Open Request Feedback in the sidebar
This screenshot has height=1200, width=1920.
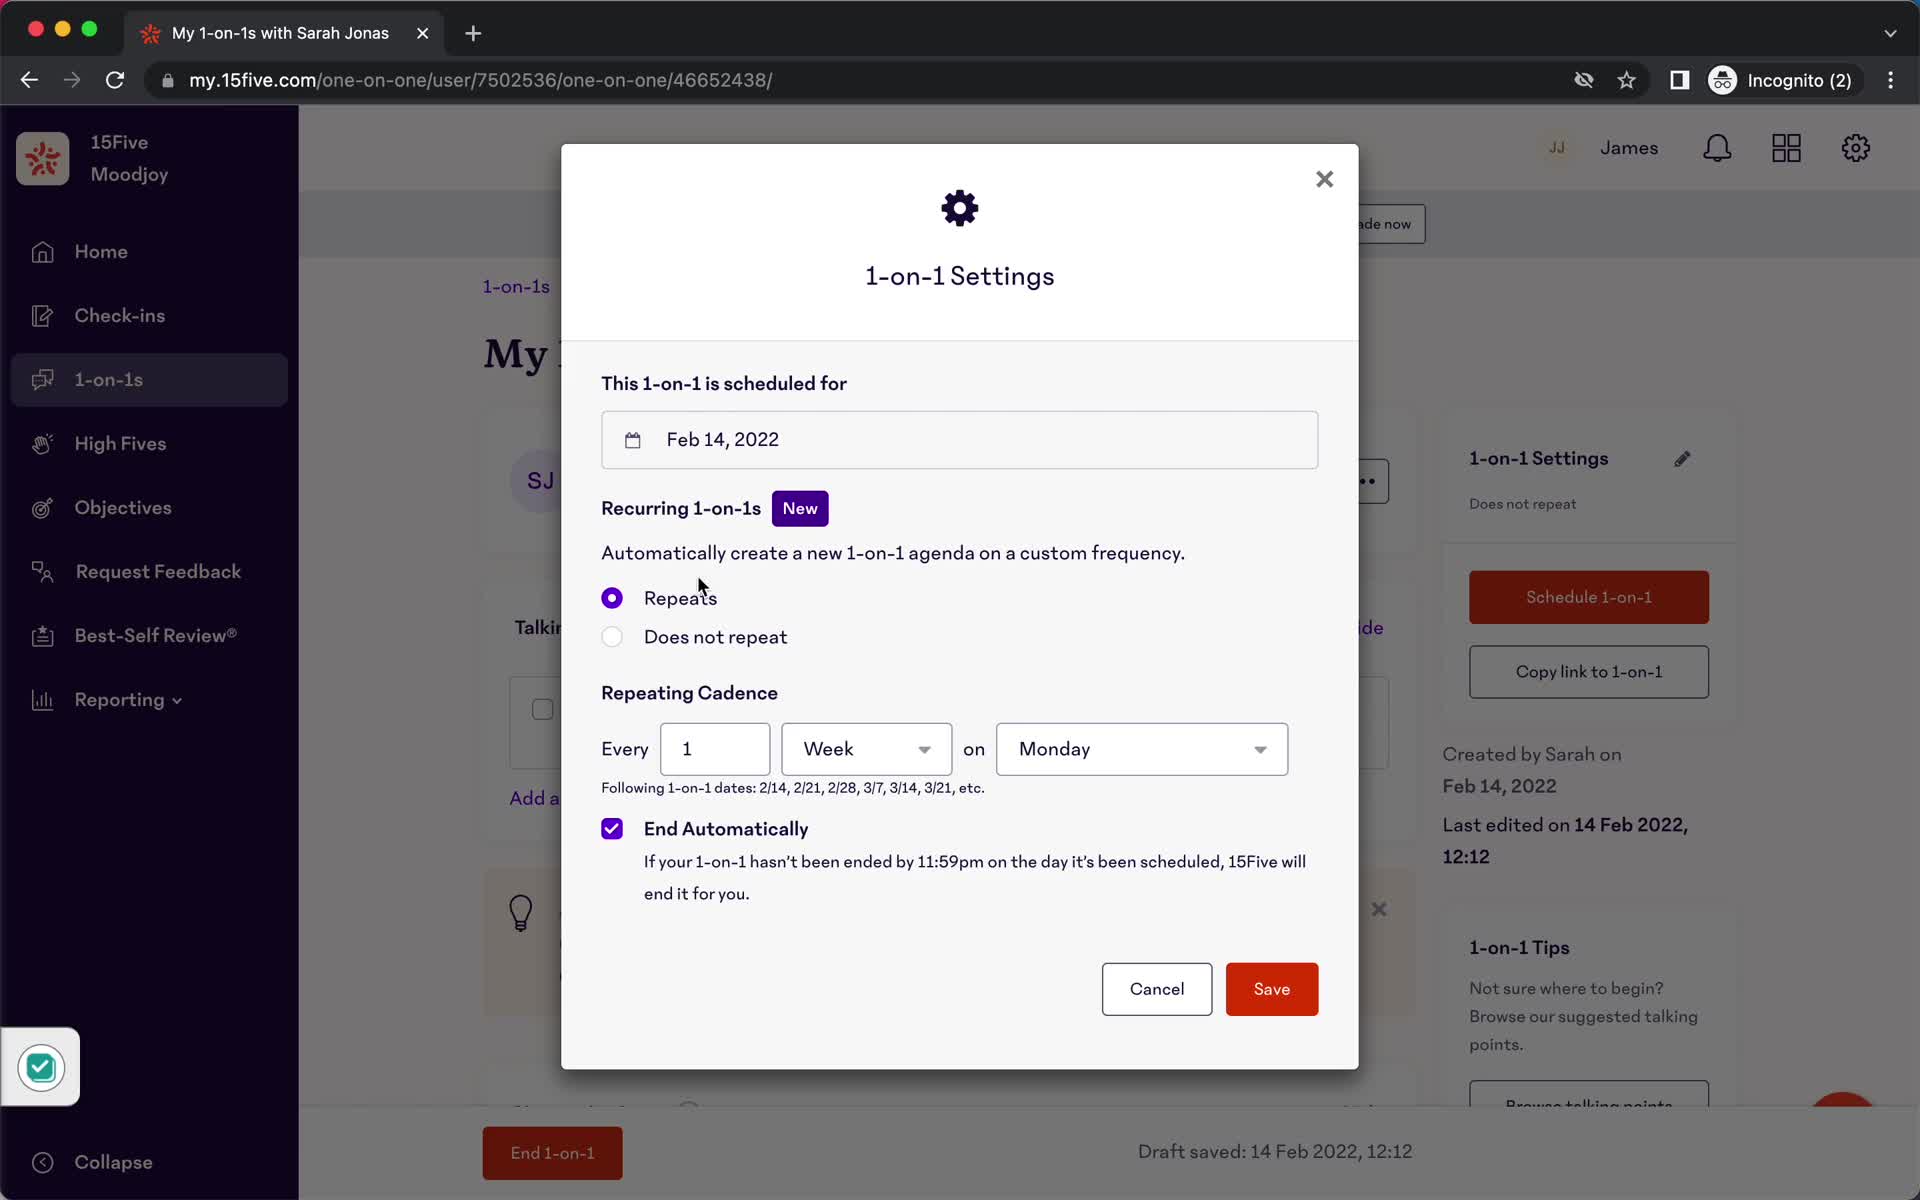[149, 572]
